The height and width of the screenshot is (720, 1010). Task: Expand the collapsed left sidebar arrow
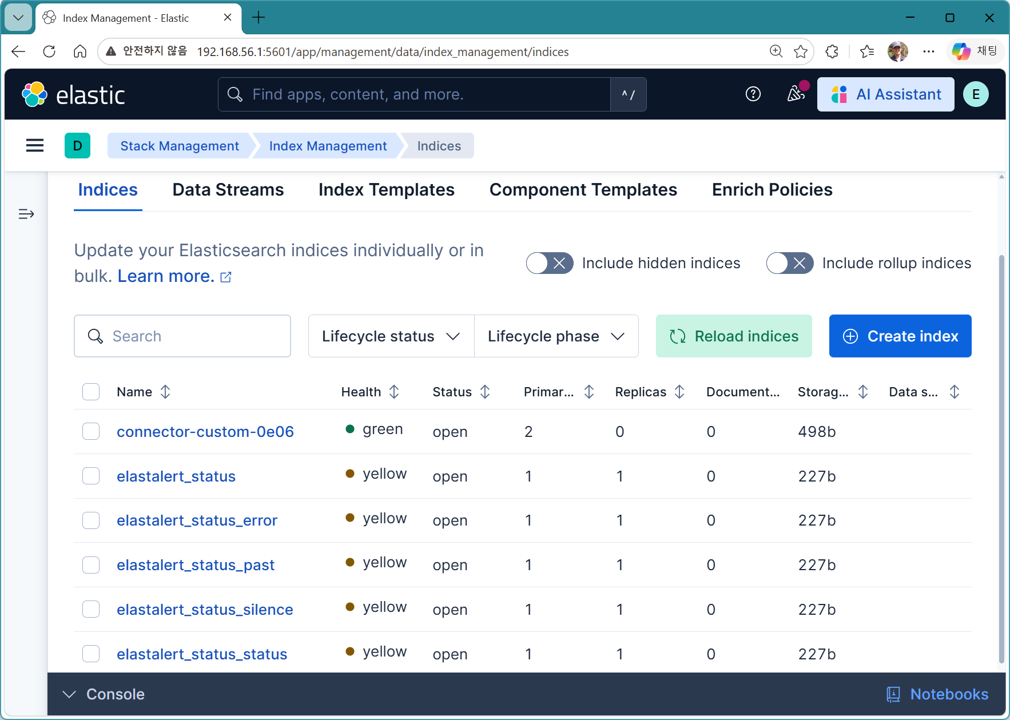point(26,213)
